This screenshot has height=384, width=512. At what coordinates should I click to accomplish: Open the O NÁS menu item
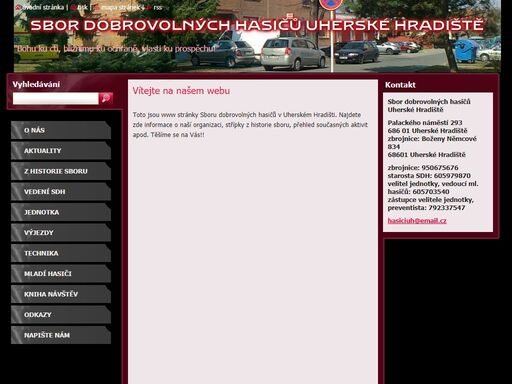[x=61, y=130]
